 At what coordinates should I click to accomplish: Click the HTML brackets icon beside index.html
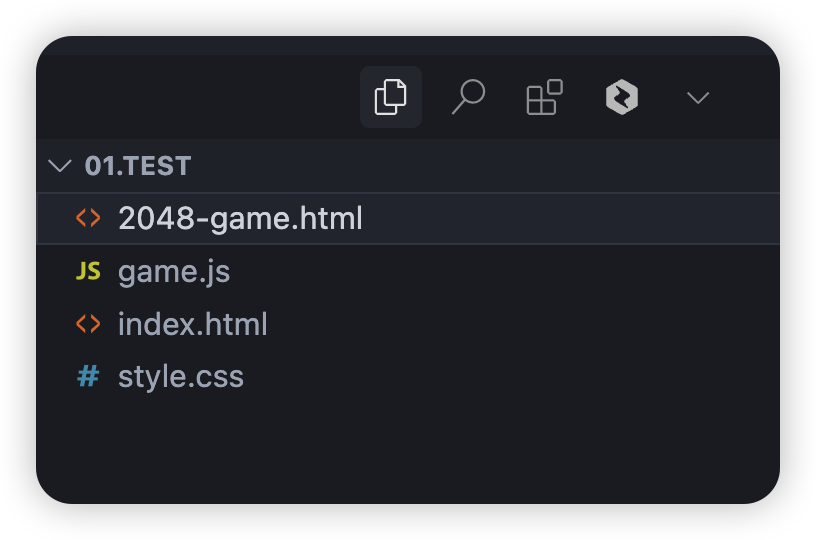click(88, 324)
